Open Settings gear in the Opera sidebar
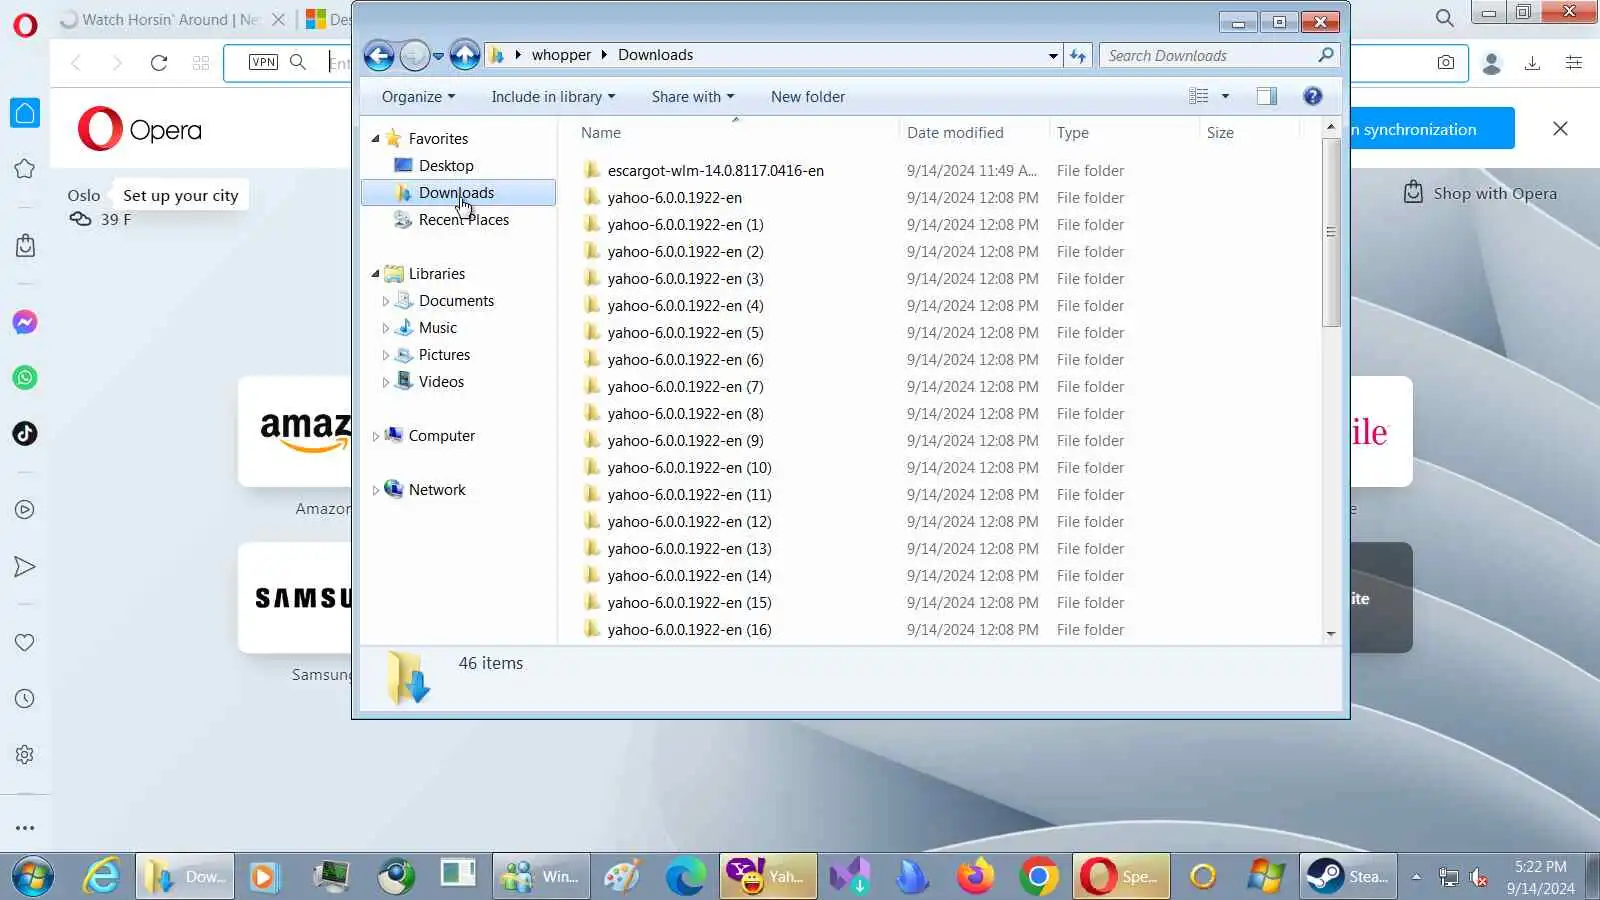This screenshot has width=1600, height=900. pos(25,755)
